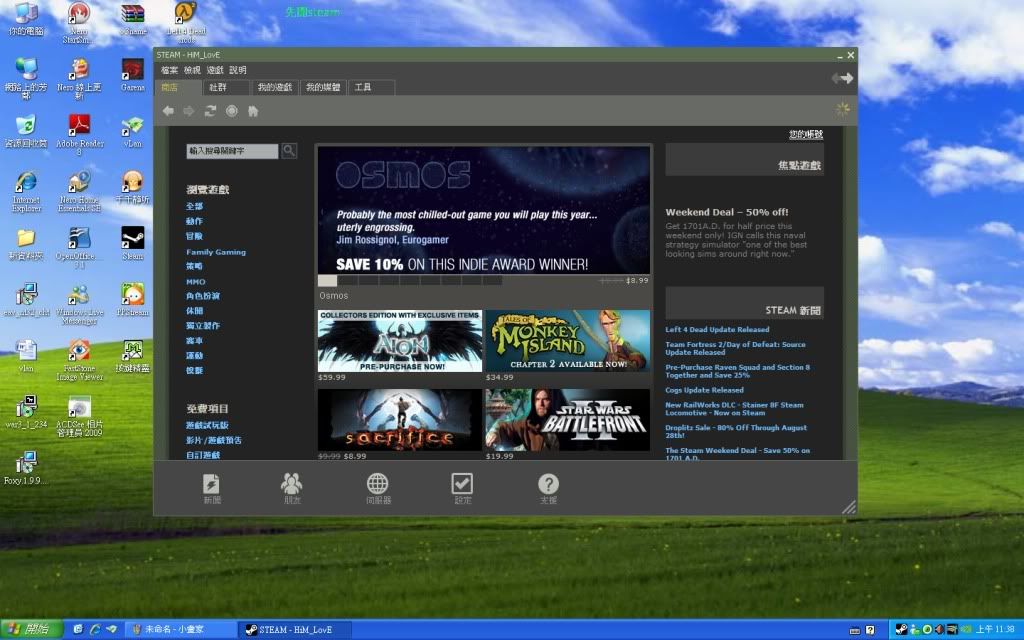Activate STEAM - HiM_LovE taskbar button
The height and width of the screenshot is (640, 1024).
tap(295, 630)
